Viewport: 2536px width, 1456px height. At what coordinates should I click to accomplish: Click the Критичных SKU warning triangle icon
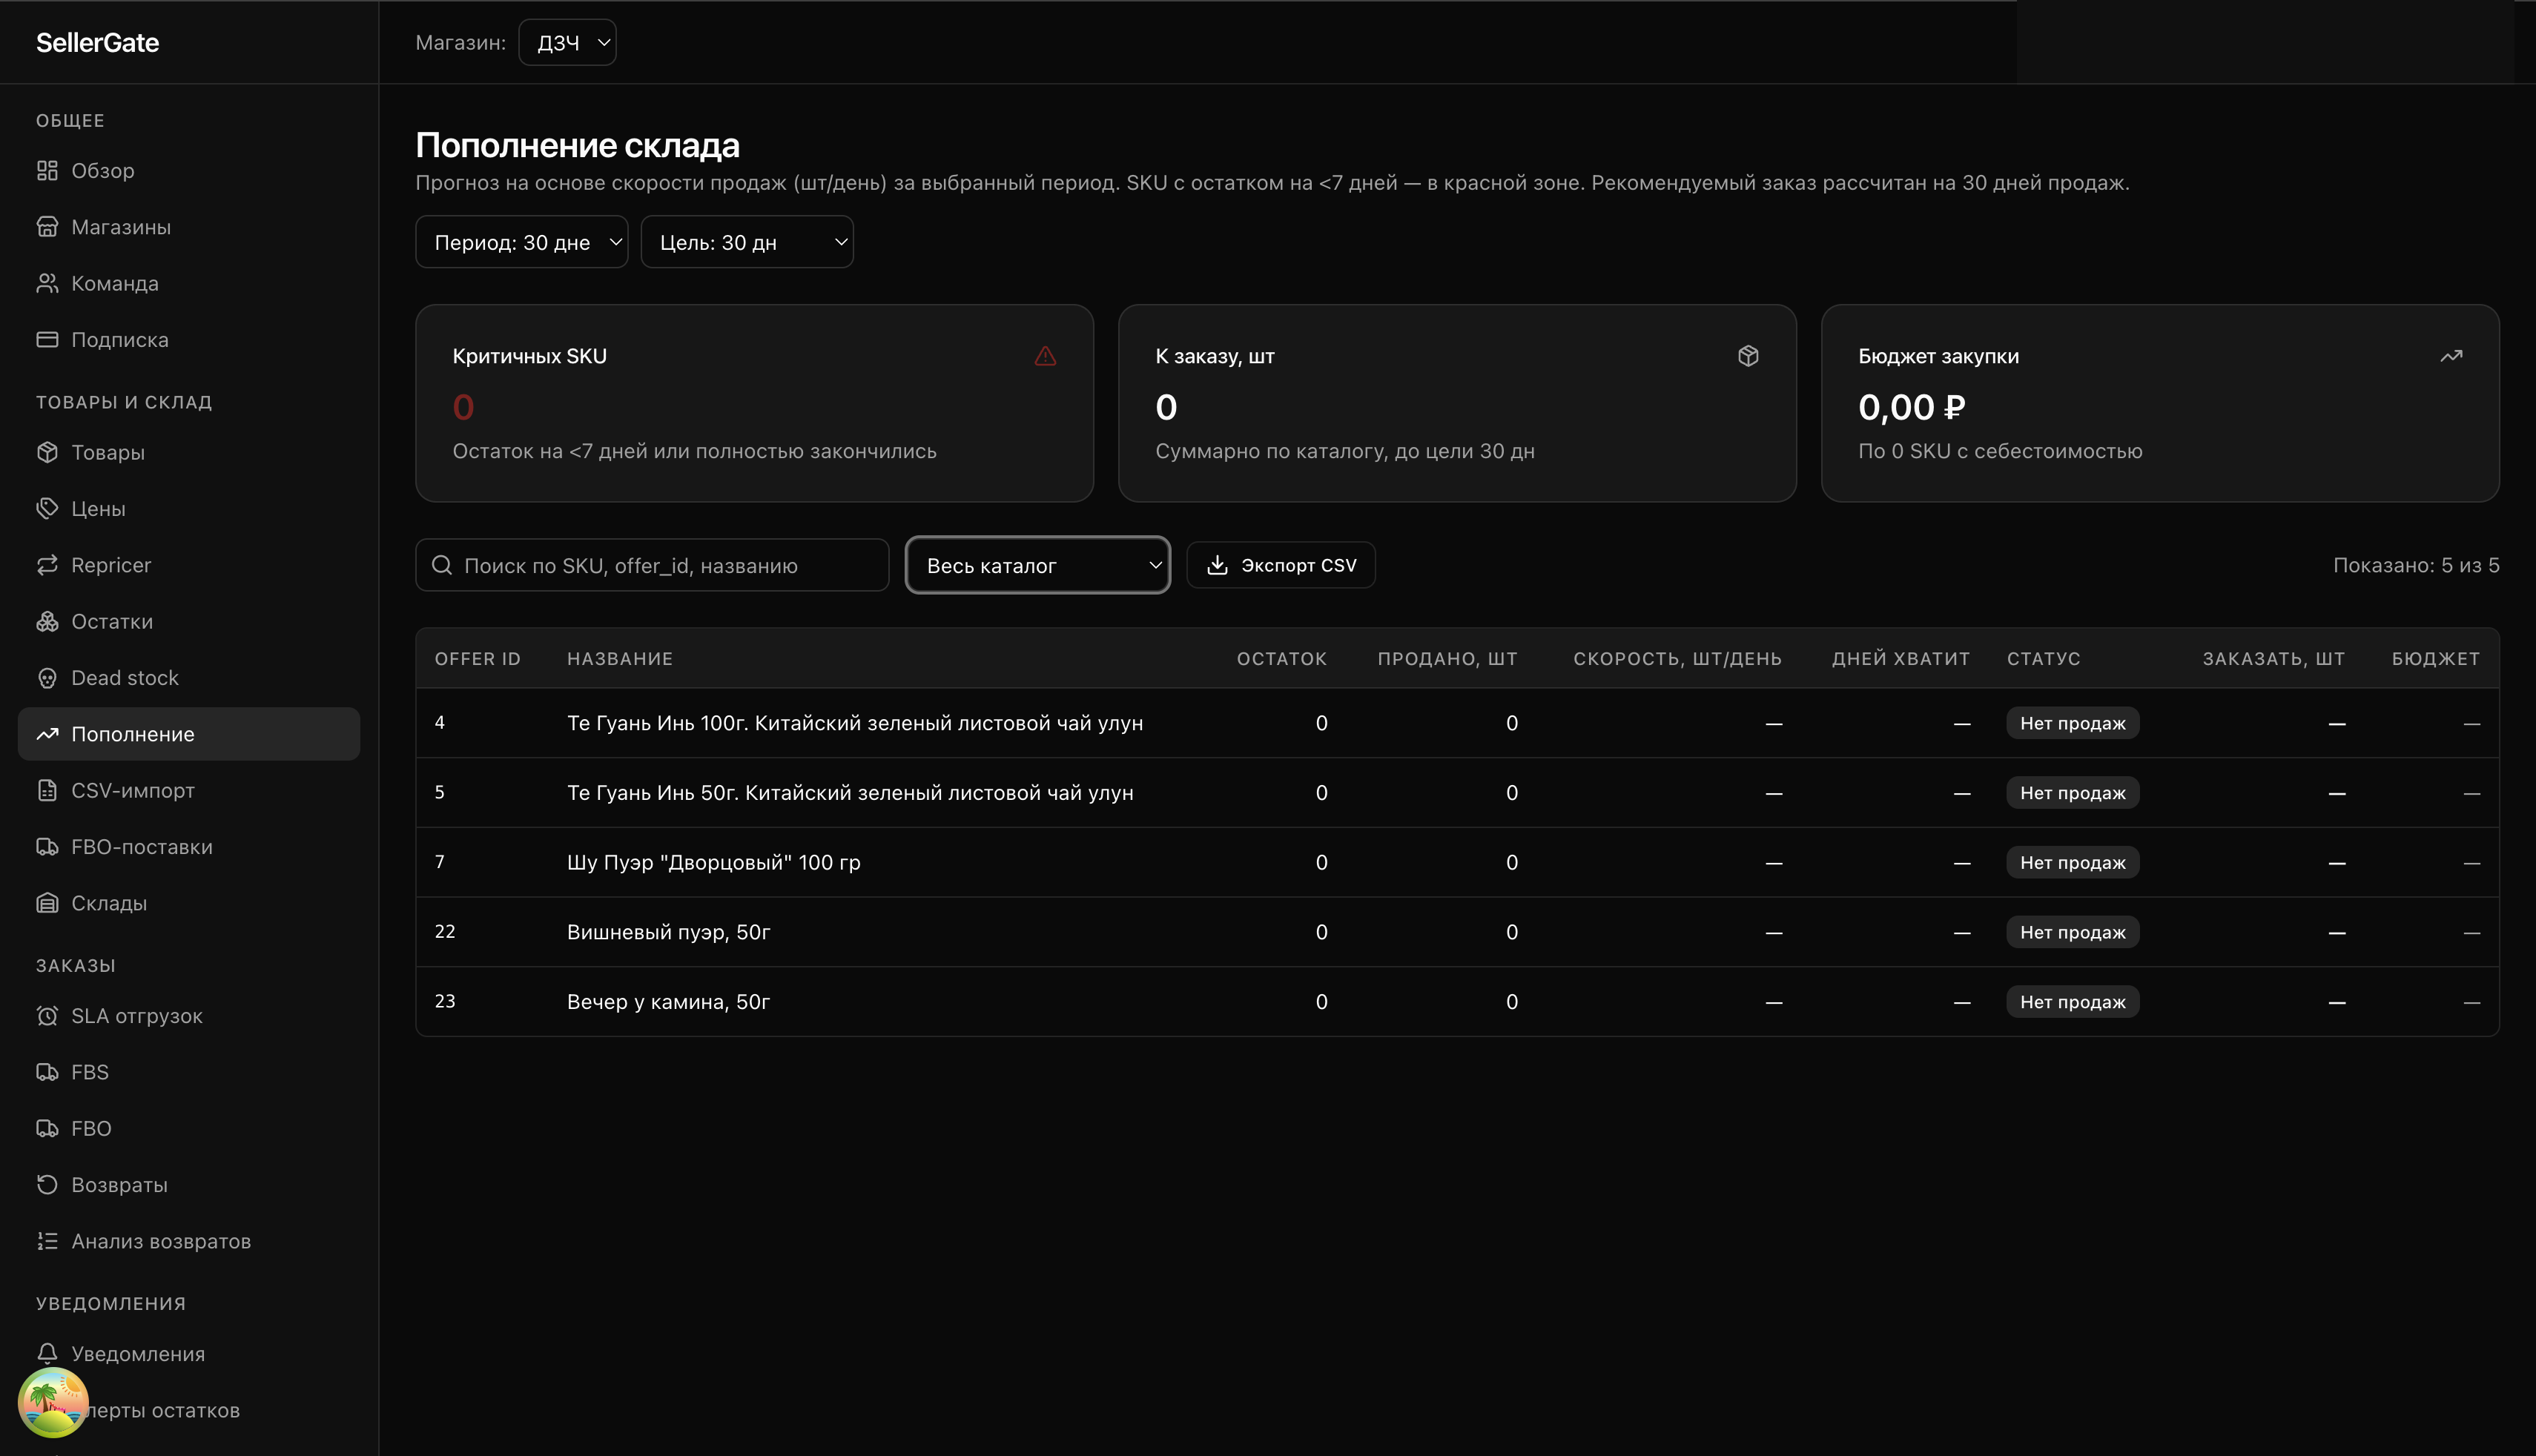point(1045,356)
